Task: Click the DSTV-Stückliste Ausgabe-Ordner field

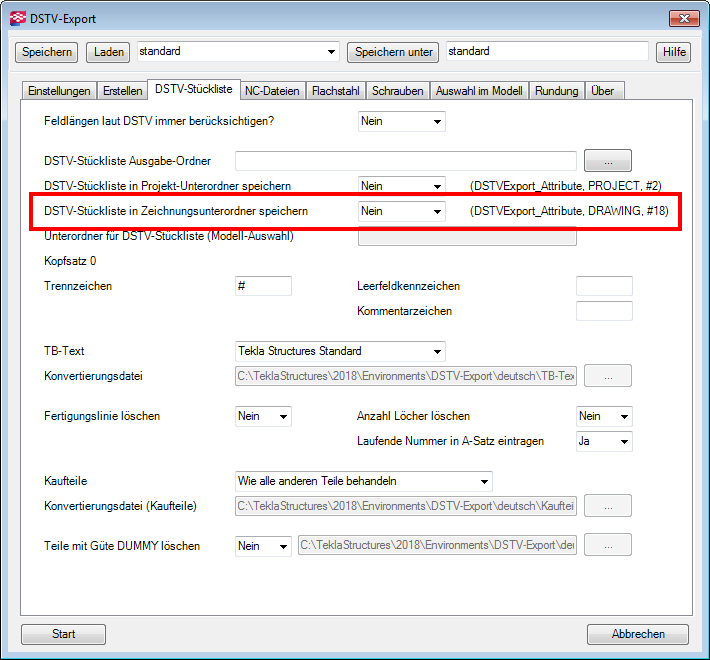Action: (406, 161)
